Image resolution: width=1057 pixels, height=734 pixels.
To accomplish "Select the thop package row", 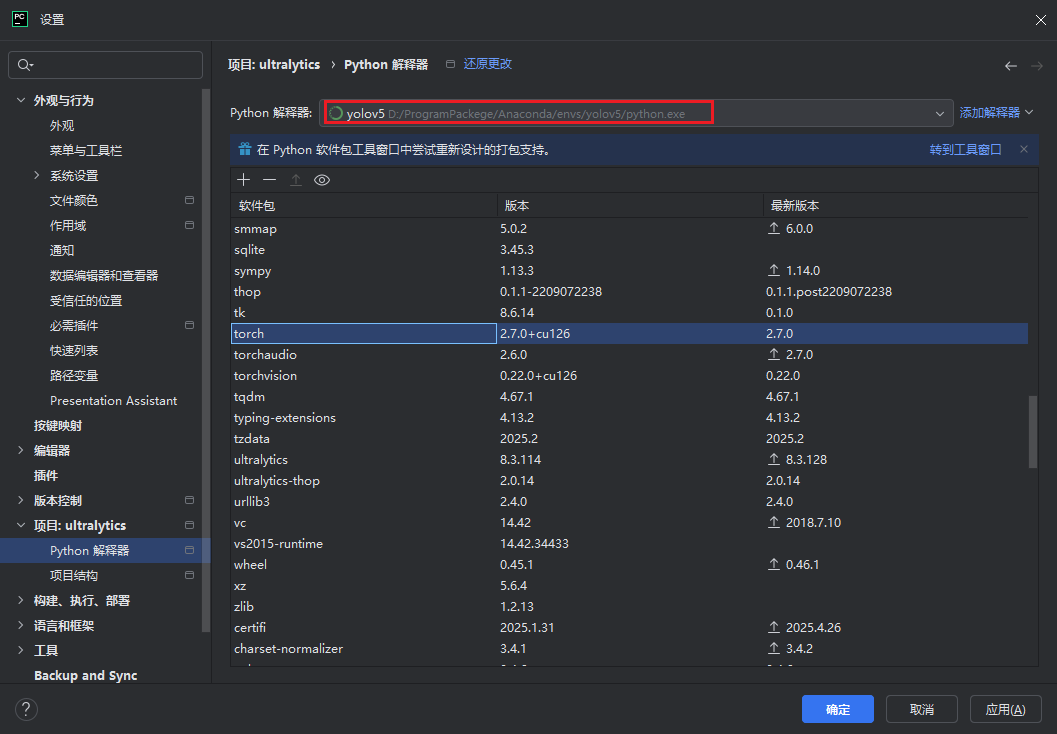I will click(x=629, y=291).
